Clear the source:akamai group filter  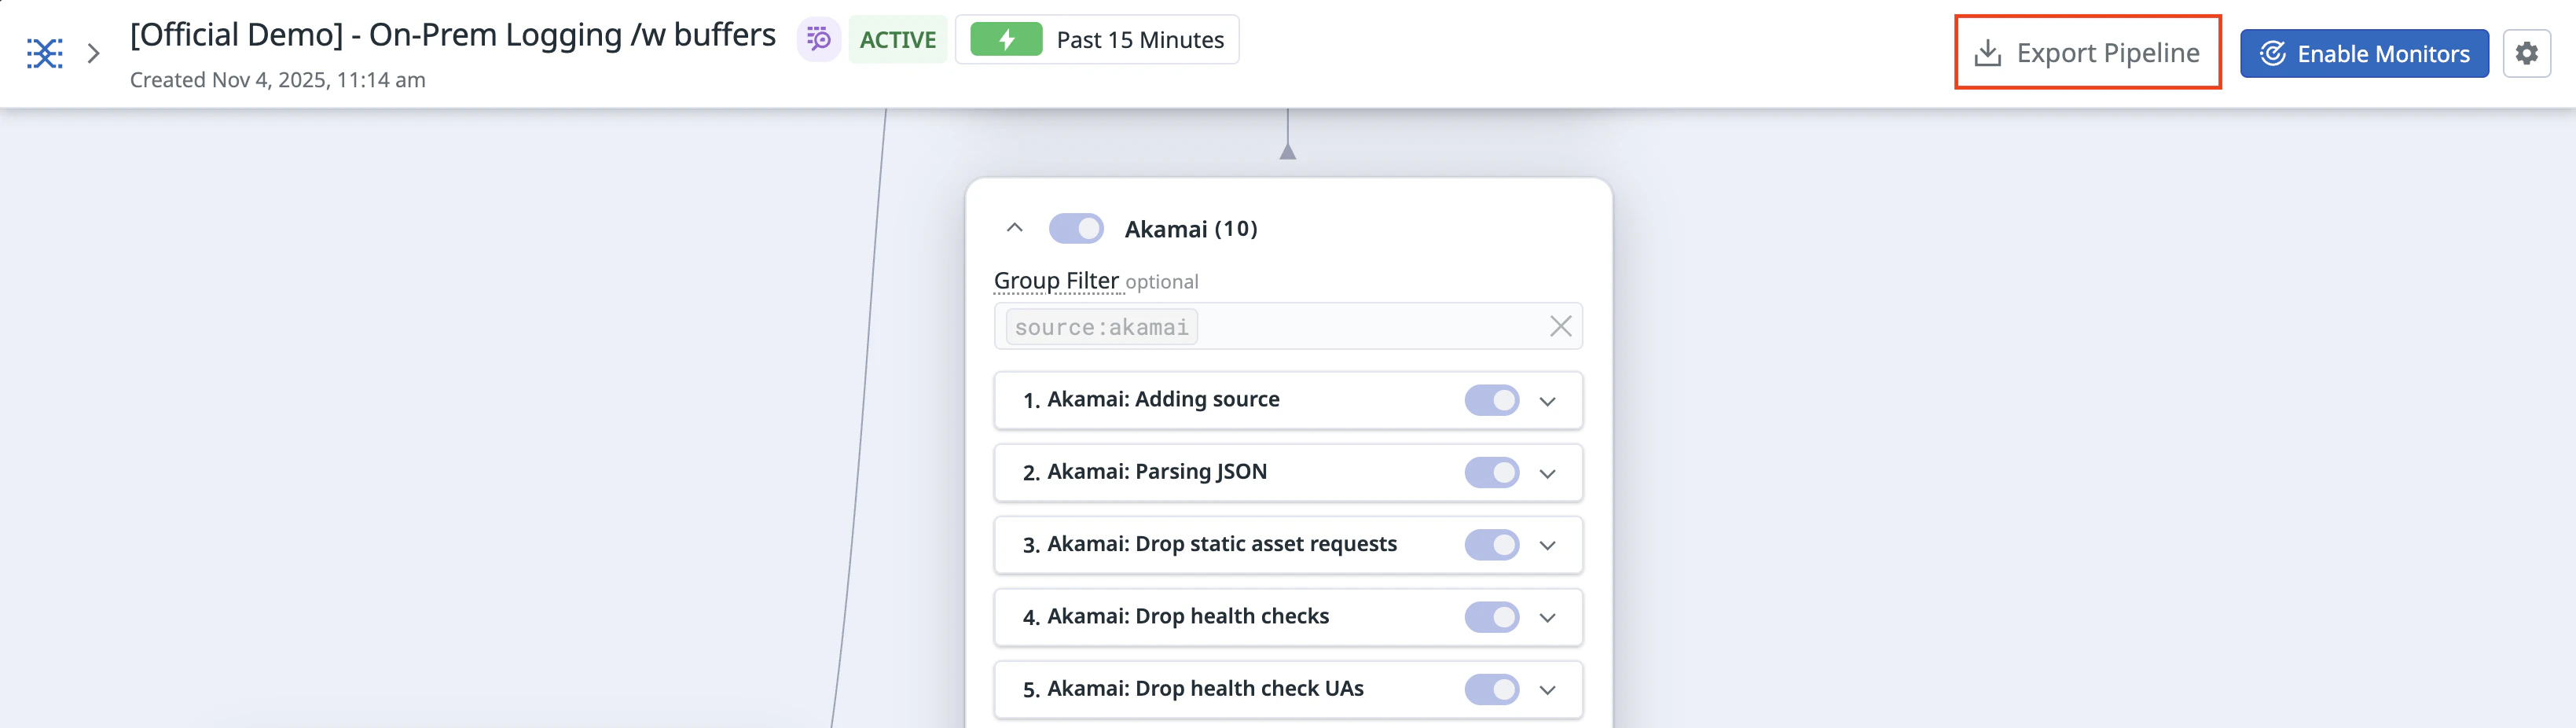pyautogui.click(x=1560, y=326)
